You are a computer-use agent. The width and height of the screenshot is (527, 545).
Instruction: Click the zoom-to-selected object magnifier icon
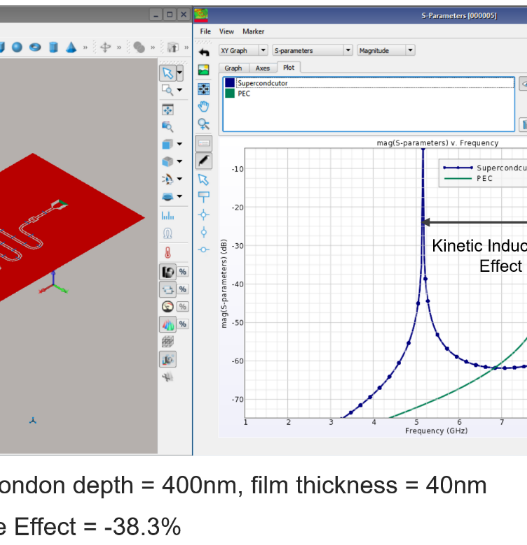click(168, 127)
